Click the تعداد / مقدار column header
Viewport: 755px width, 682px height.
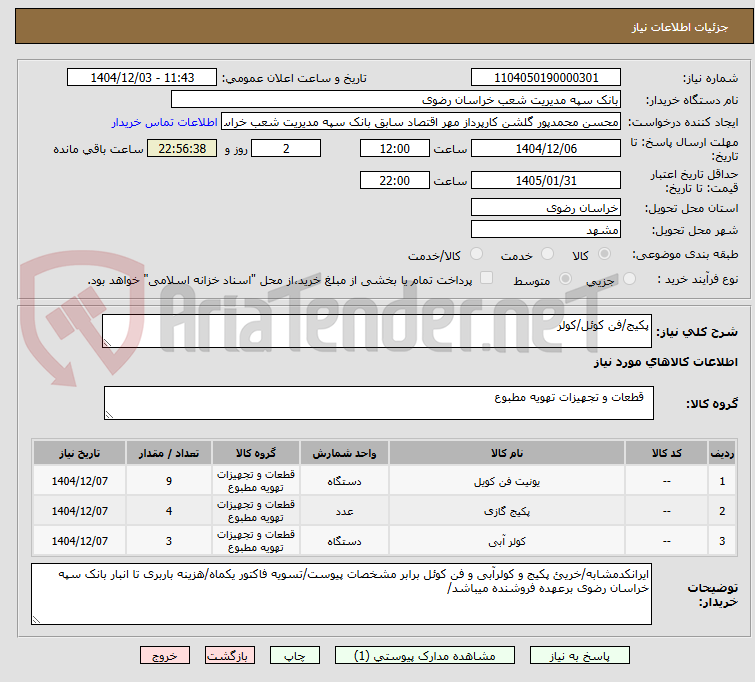coord(169,453)
